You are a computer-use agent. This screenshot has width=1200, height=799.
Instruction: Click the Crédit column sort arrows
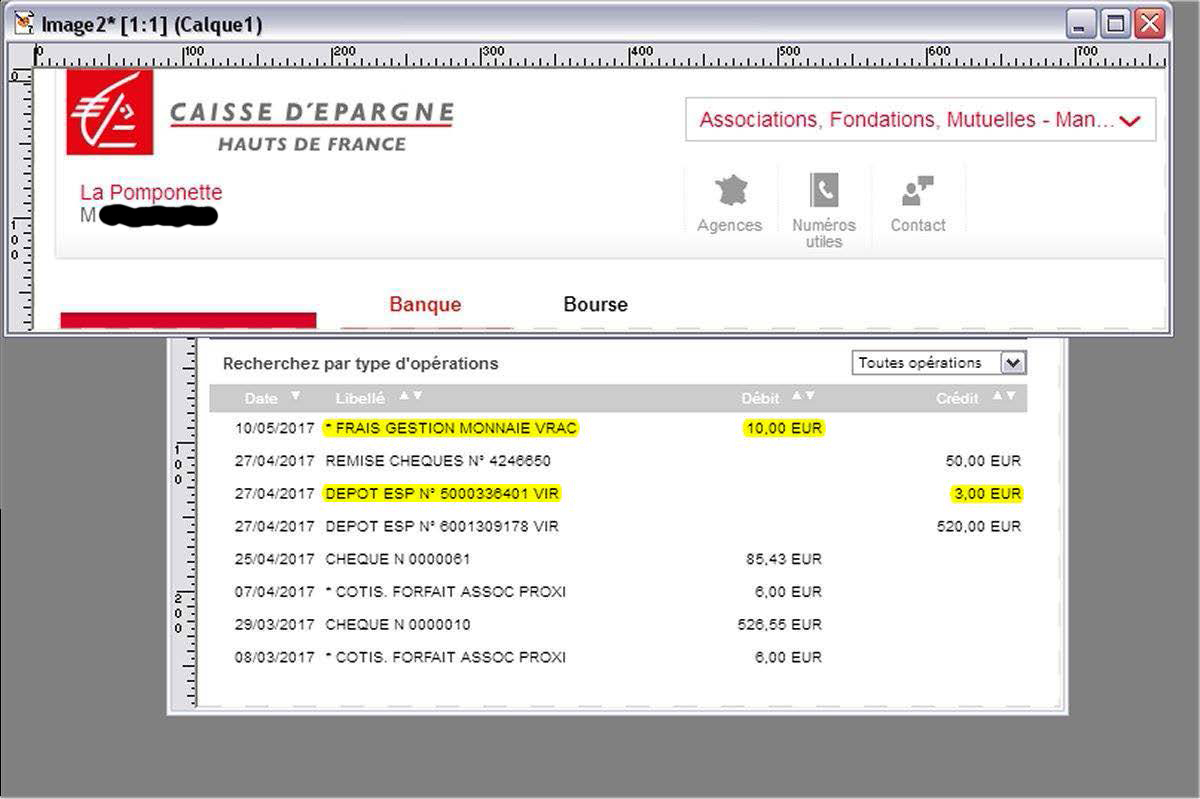tap(1003, 396)
